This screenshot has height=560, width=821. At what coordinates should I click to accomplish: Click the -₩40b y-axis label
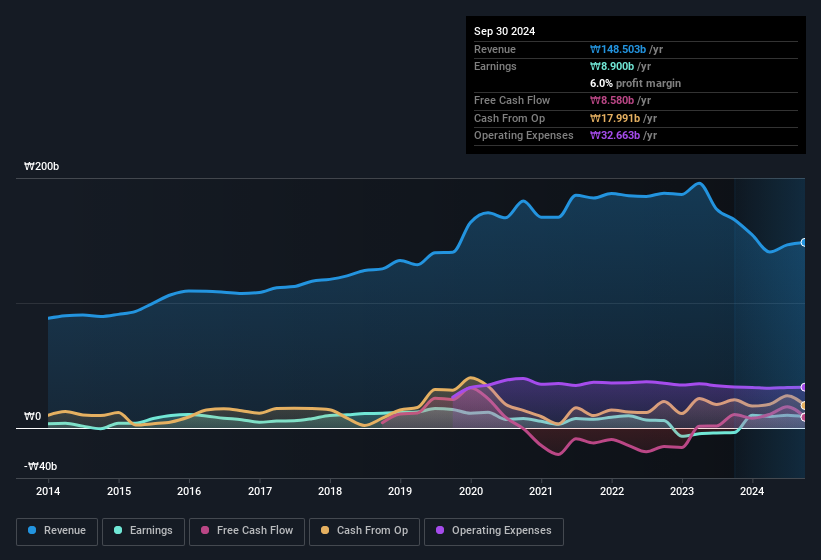40,466
